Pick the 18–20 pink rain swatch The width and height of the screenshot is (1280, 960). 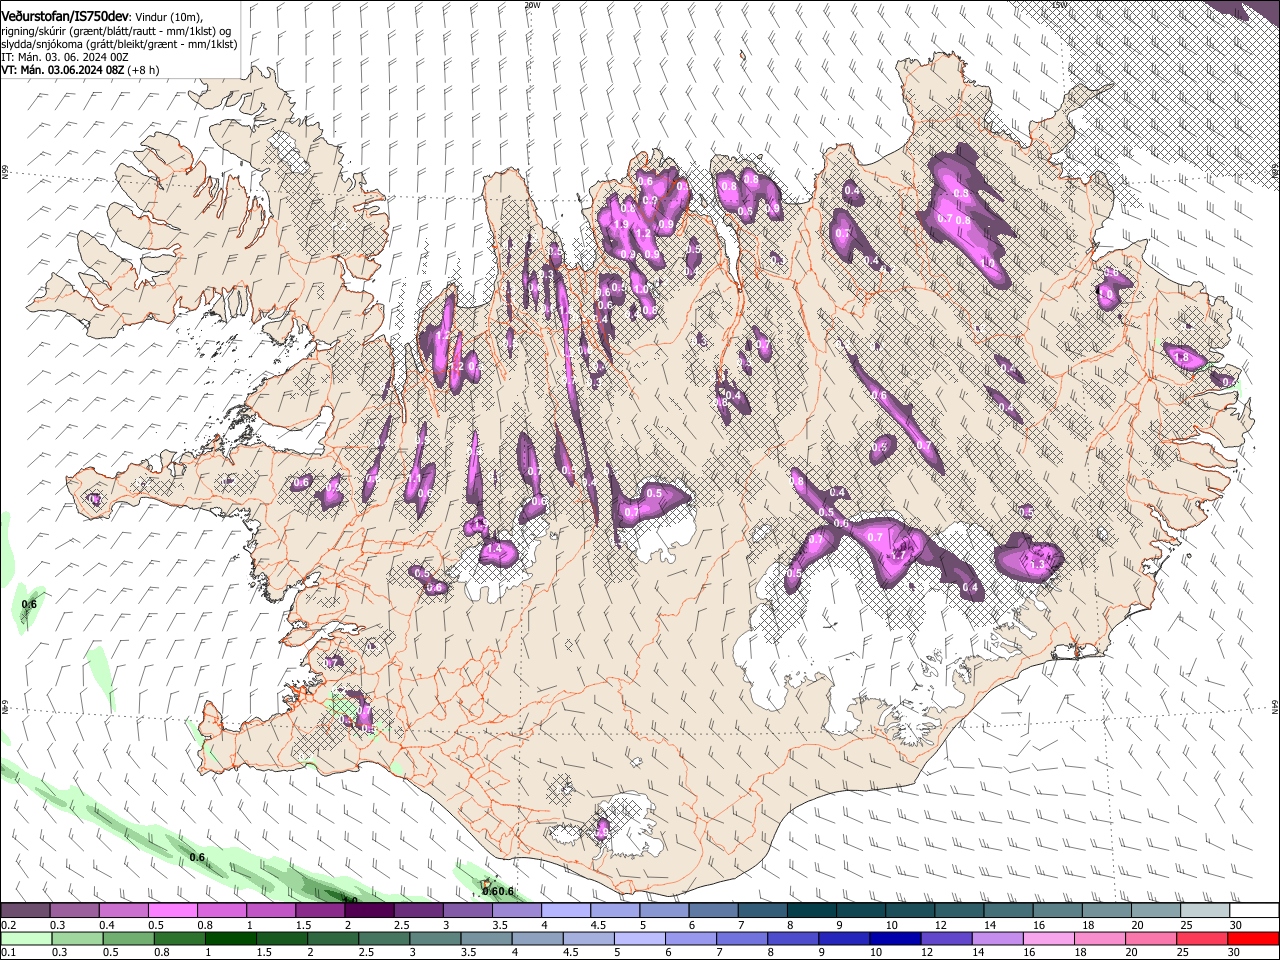(x=1102, y=938)
